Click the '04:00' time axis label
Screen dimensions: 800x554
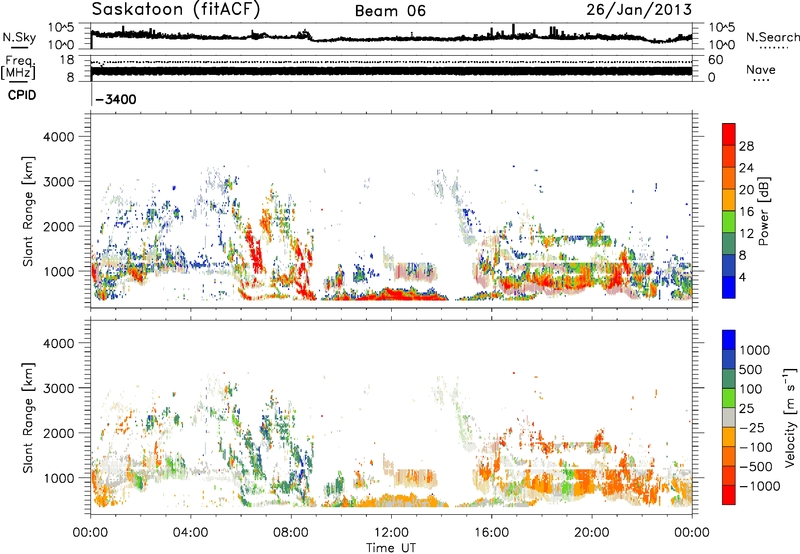[x=191, y=533]
